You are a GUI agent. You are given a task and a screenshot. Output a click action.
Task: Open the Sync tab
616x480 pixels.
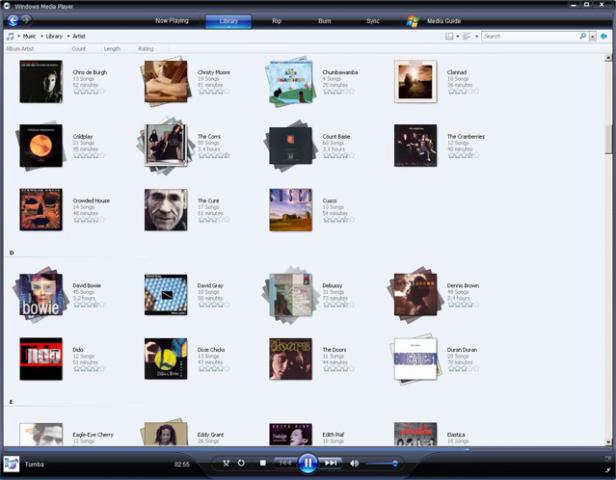pyautogui.click(x=373, y=21)
